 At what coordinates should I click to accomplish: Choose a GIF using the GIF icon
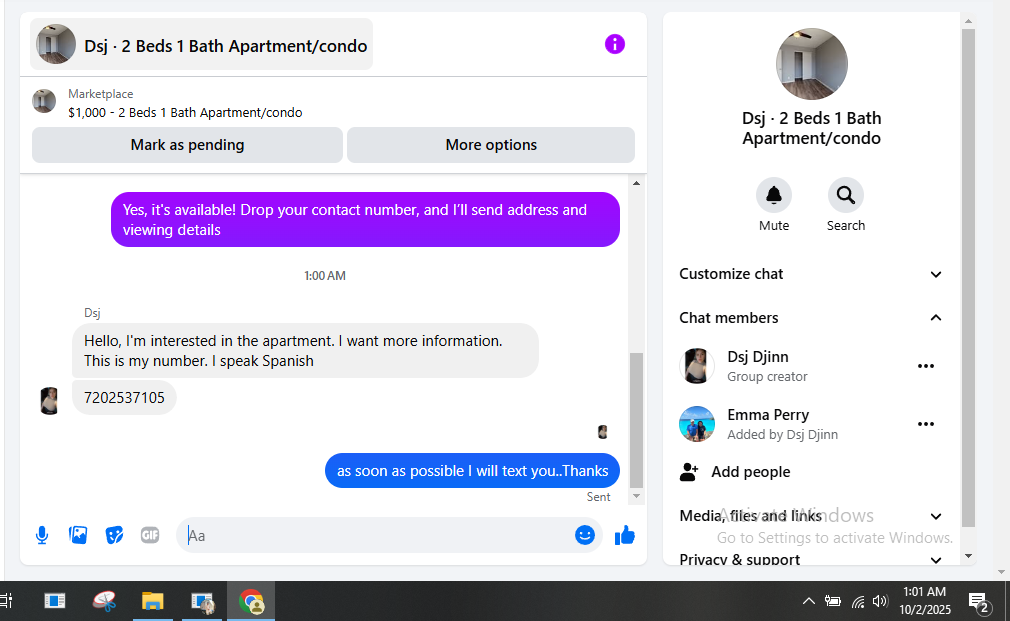150,535
